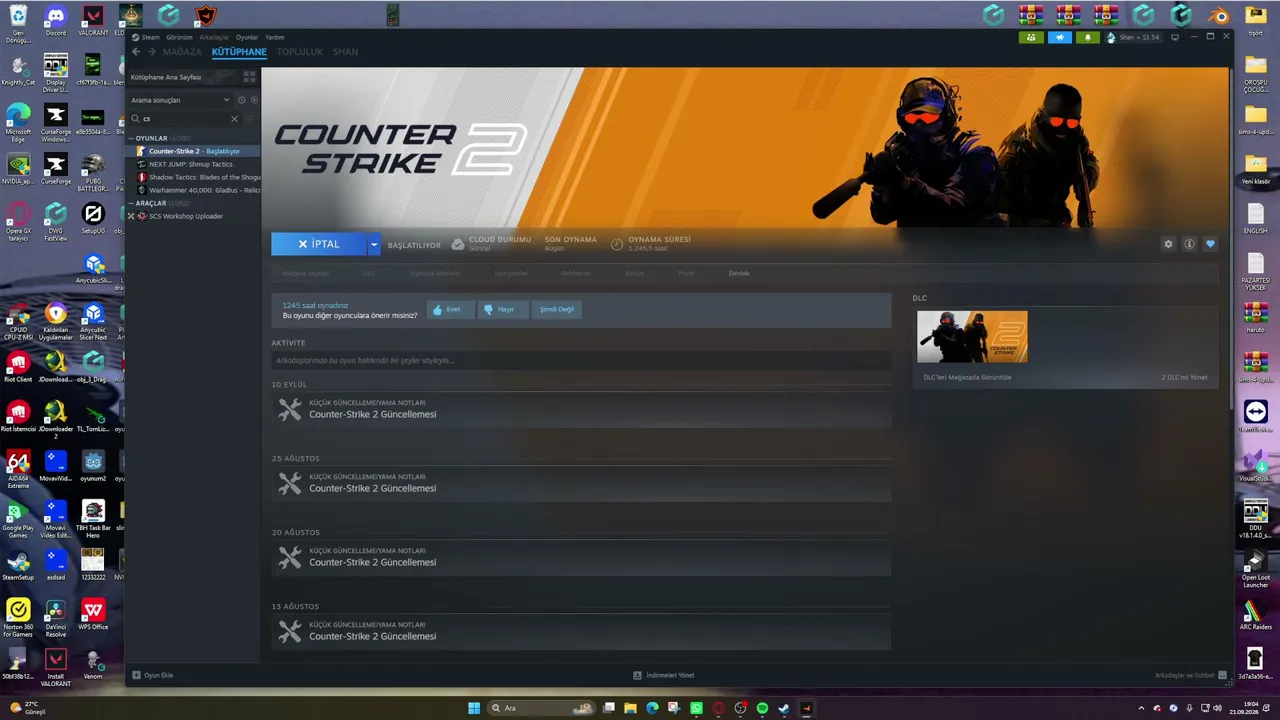Switch to the MAĞAZA tab

point(182,52)
